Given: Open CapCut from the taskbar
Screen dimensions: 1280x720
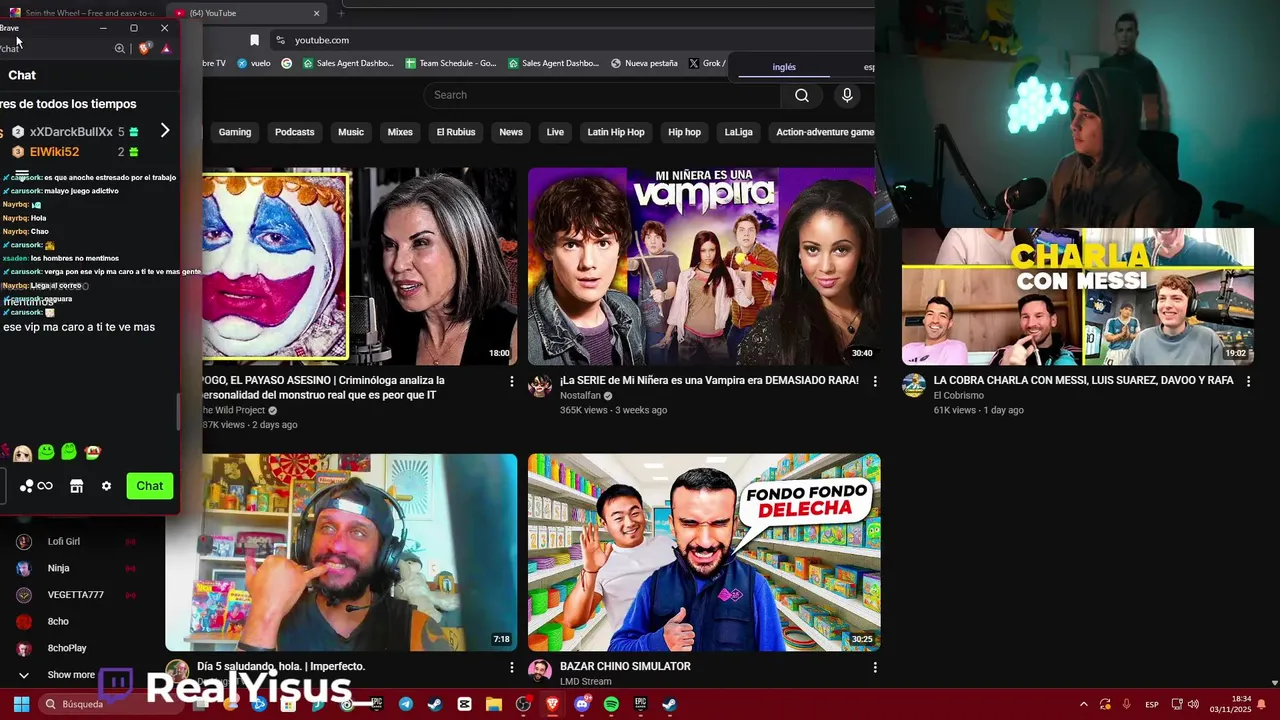Looking at the screenshot, I should click(x=464, y=704).
